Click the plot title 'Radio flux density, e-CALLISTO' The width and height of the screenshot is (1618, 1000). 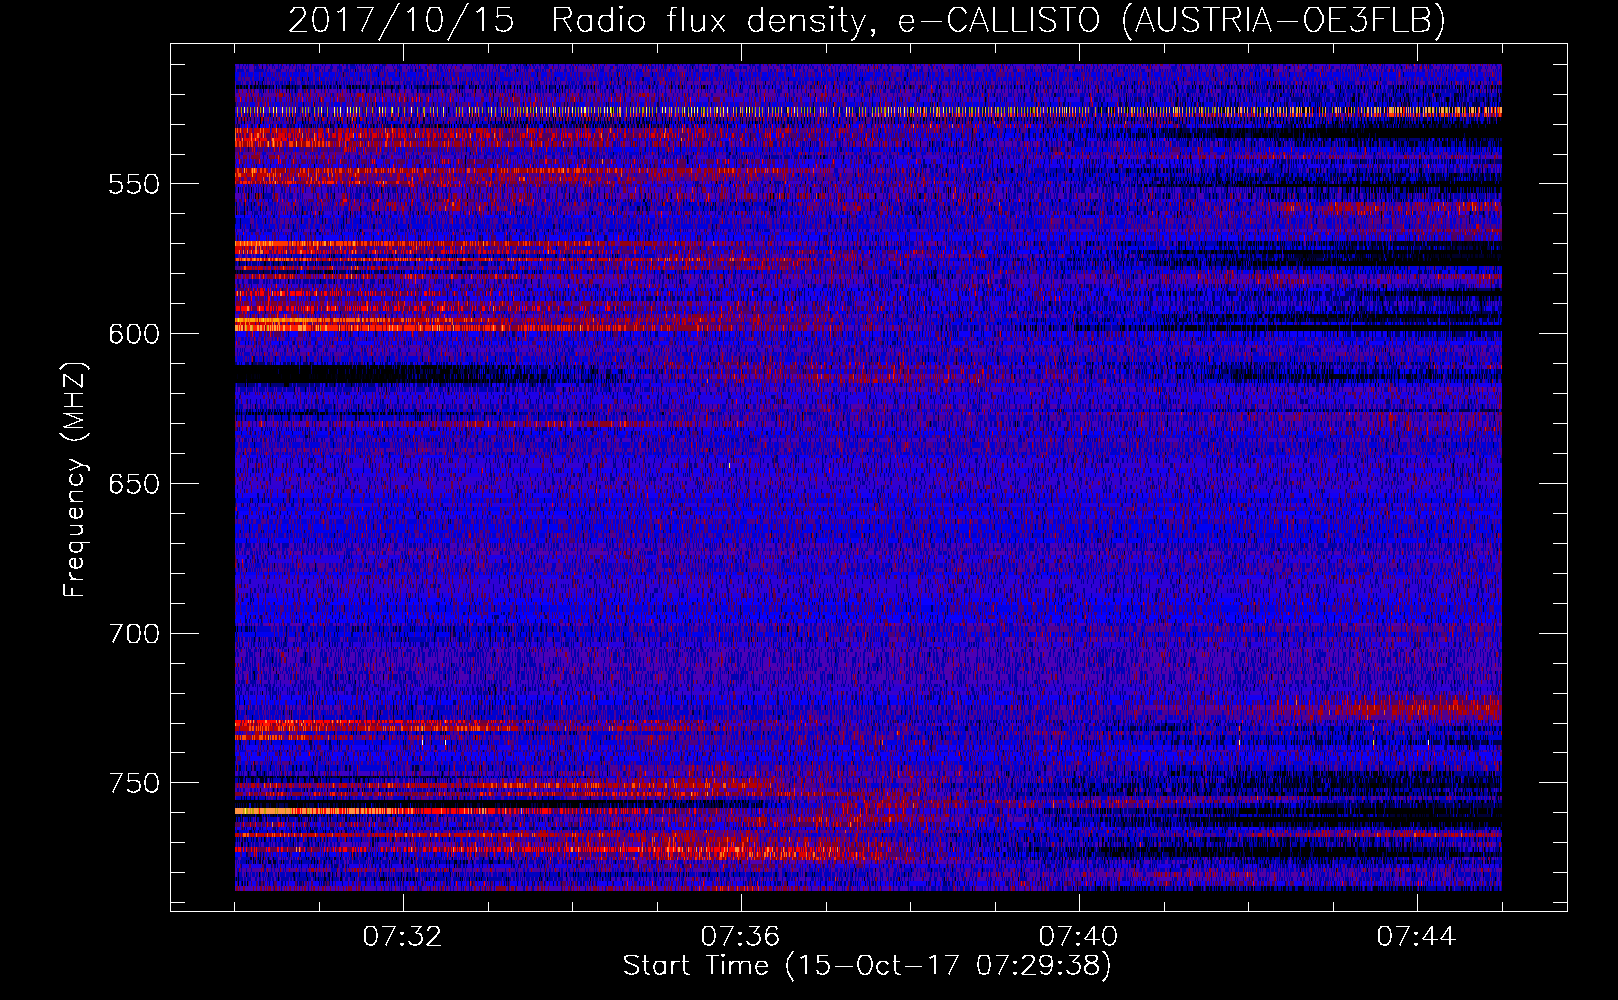click(826, 21)
